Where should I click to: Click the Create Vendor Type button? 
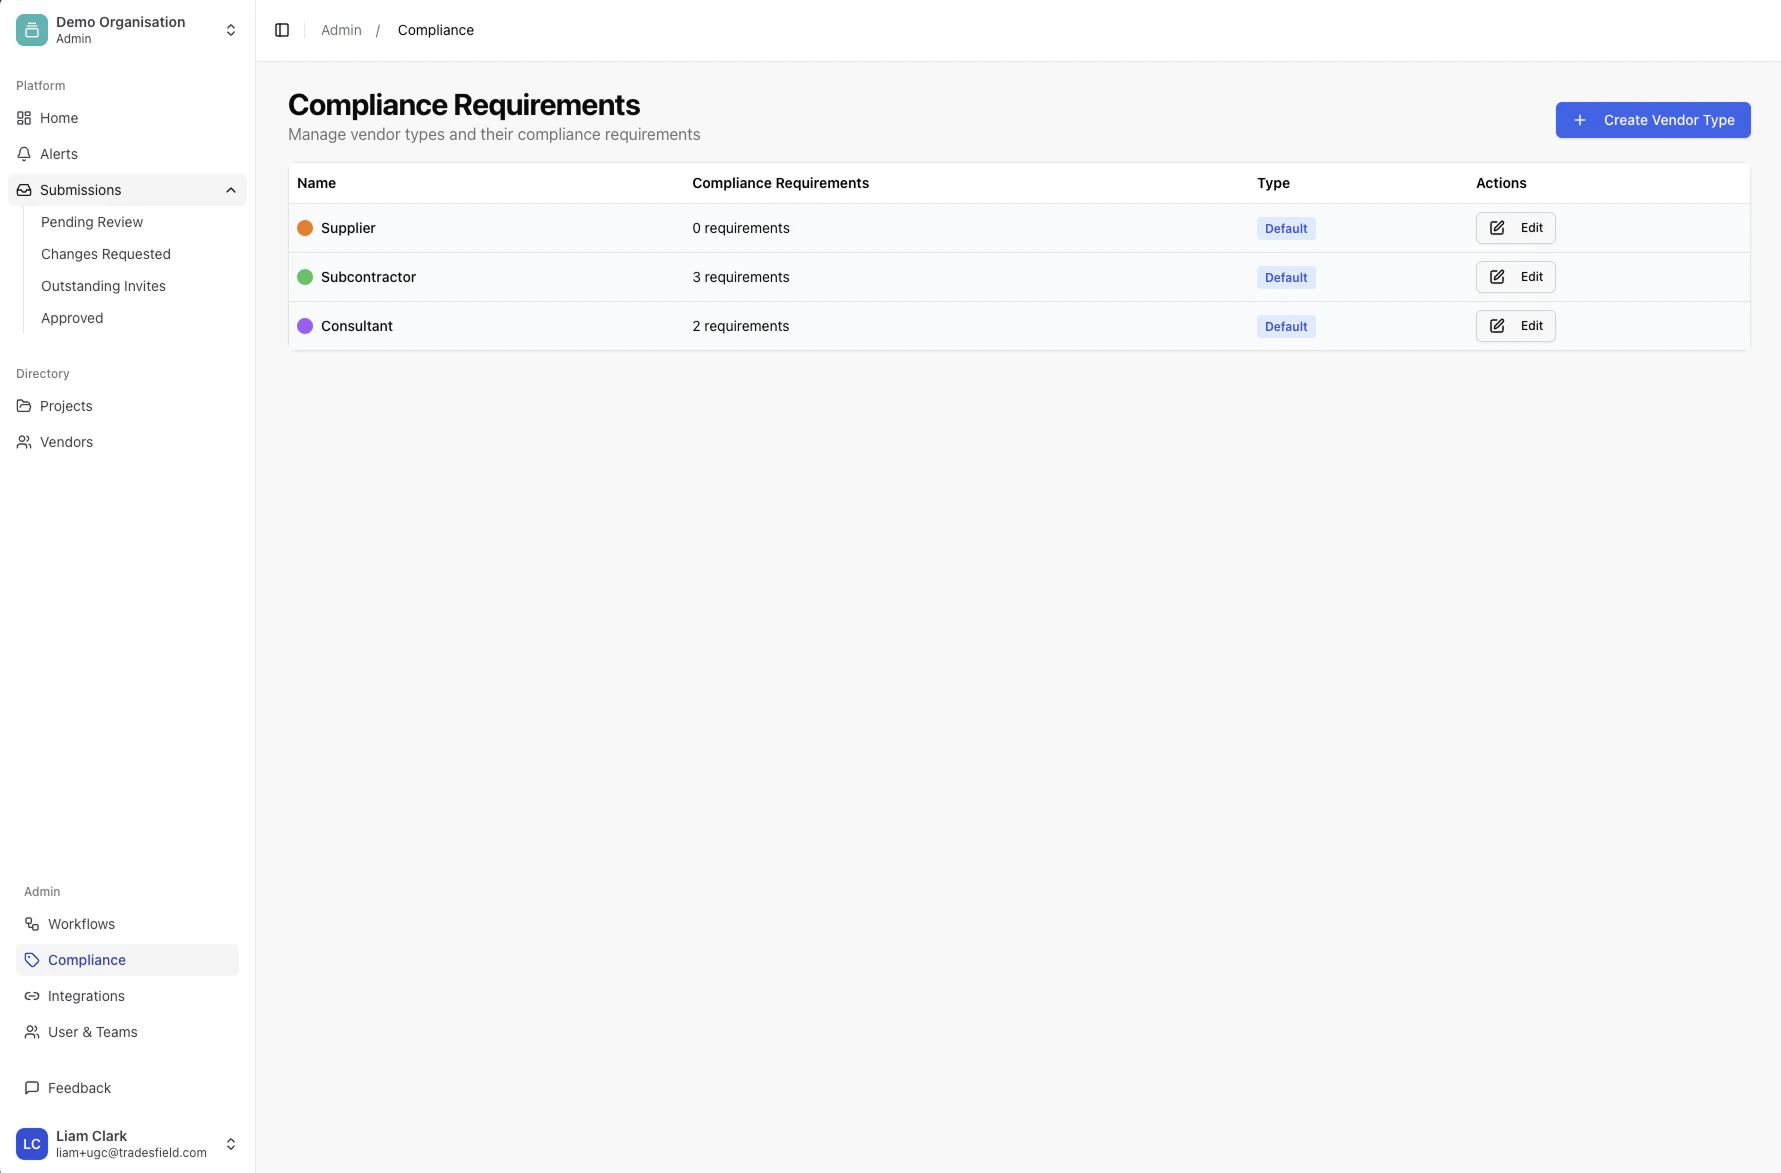pyautogui.click(x=1652, y=120)
